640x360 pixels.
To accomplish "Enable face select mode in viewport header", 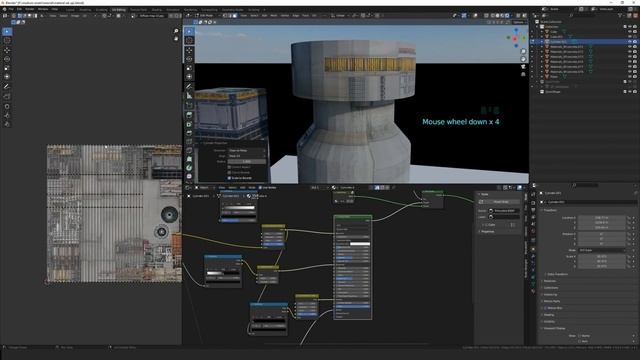I will pyautogui.click(x=235, y=16).
